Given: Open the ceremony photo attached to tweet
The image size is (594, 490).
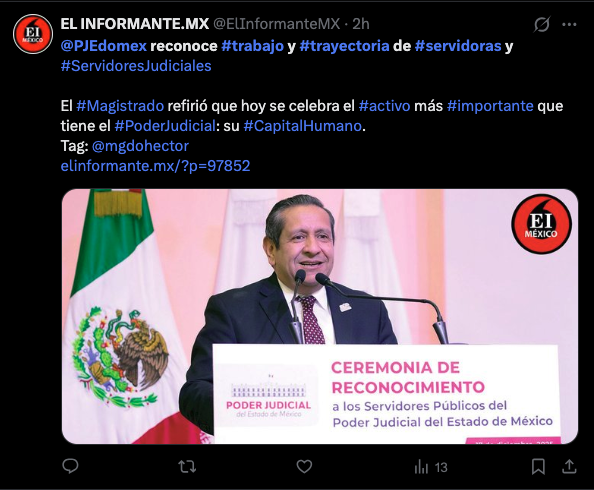Looking at the screenshot, I should click(320, 316).
